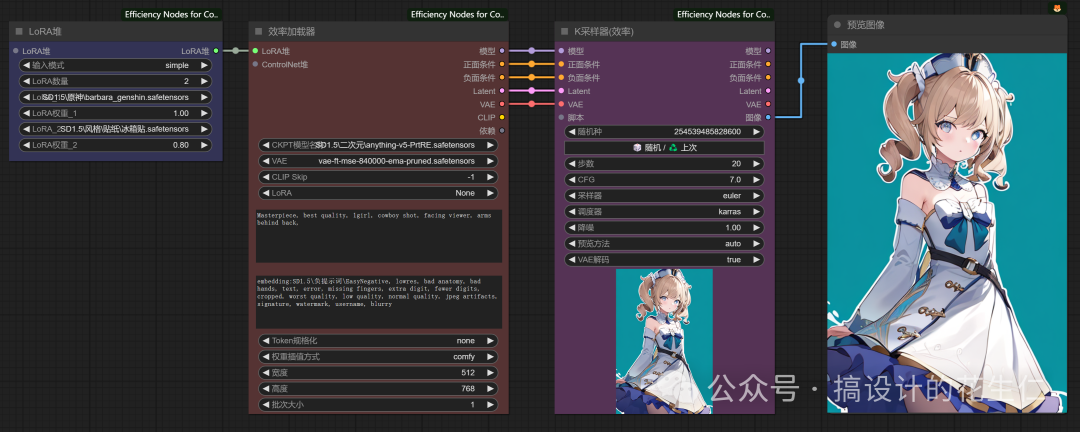The width and height of the screenshot is (1080, 432).
Task: Decrease CLIP Skip with its left arrow
Action: [266, 177]
